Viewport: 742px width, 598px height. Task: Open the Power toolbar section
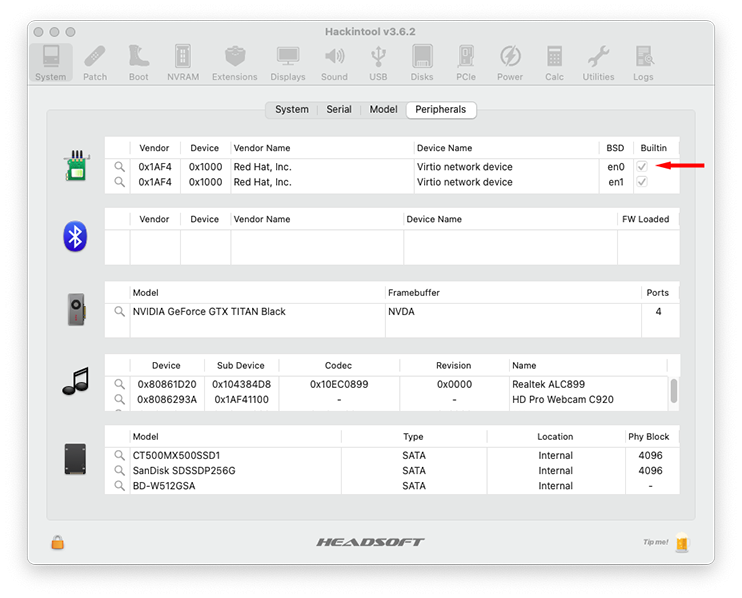click(510, 63)
